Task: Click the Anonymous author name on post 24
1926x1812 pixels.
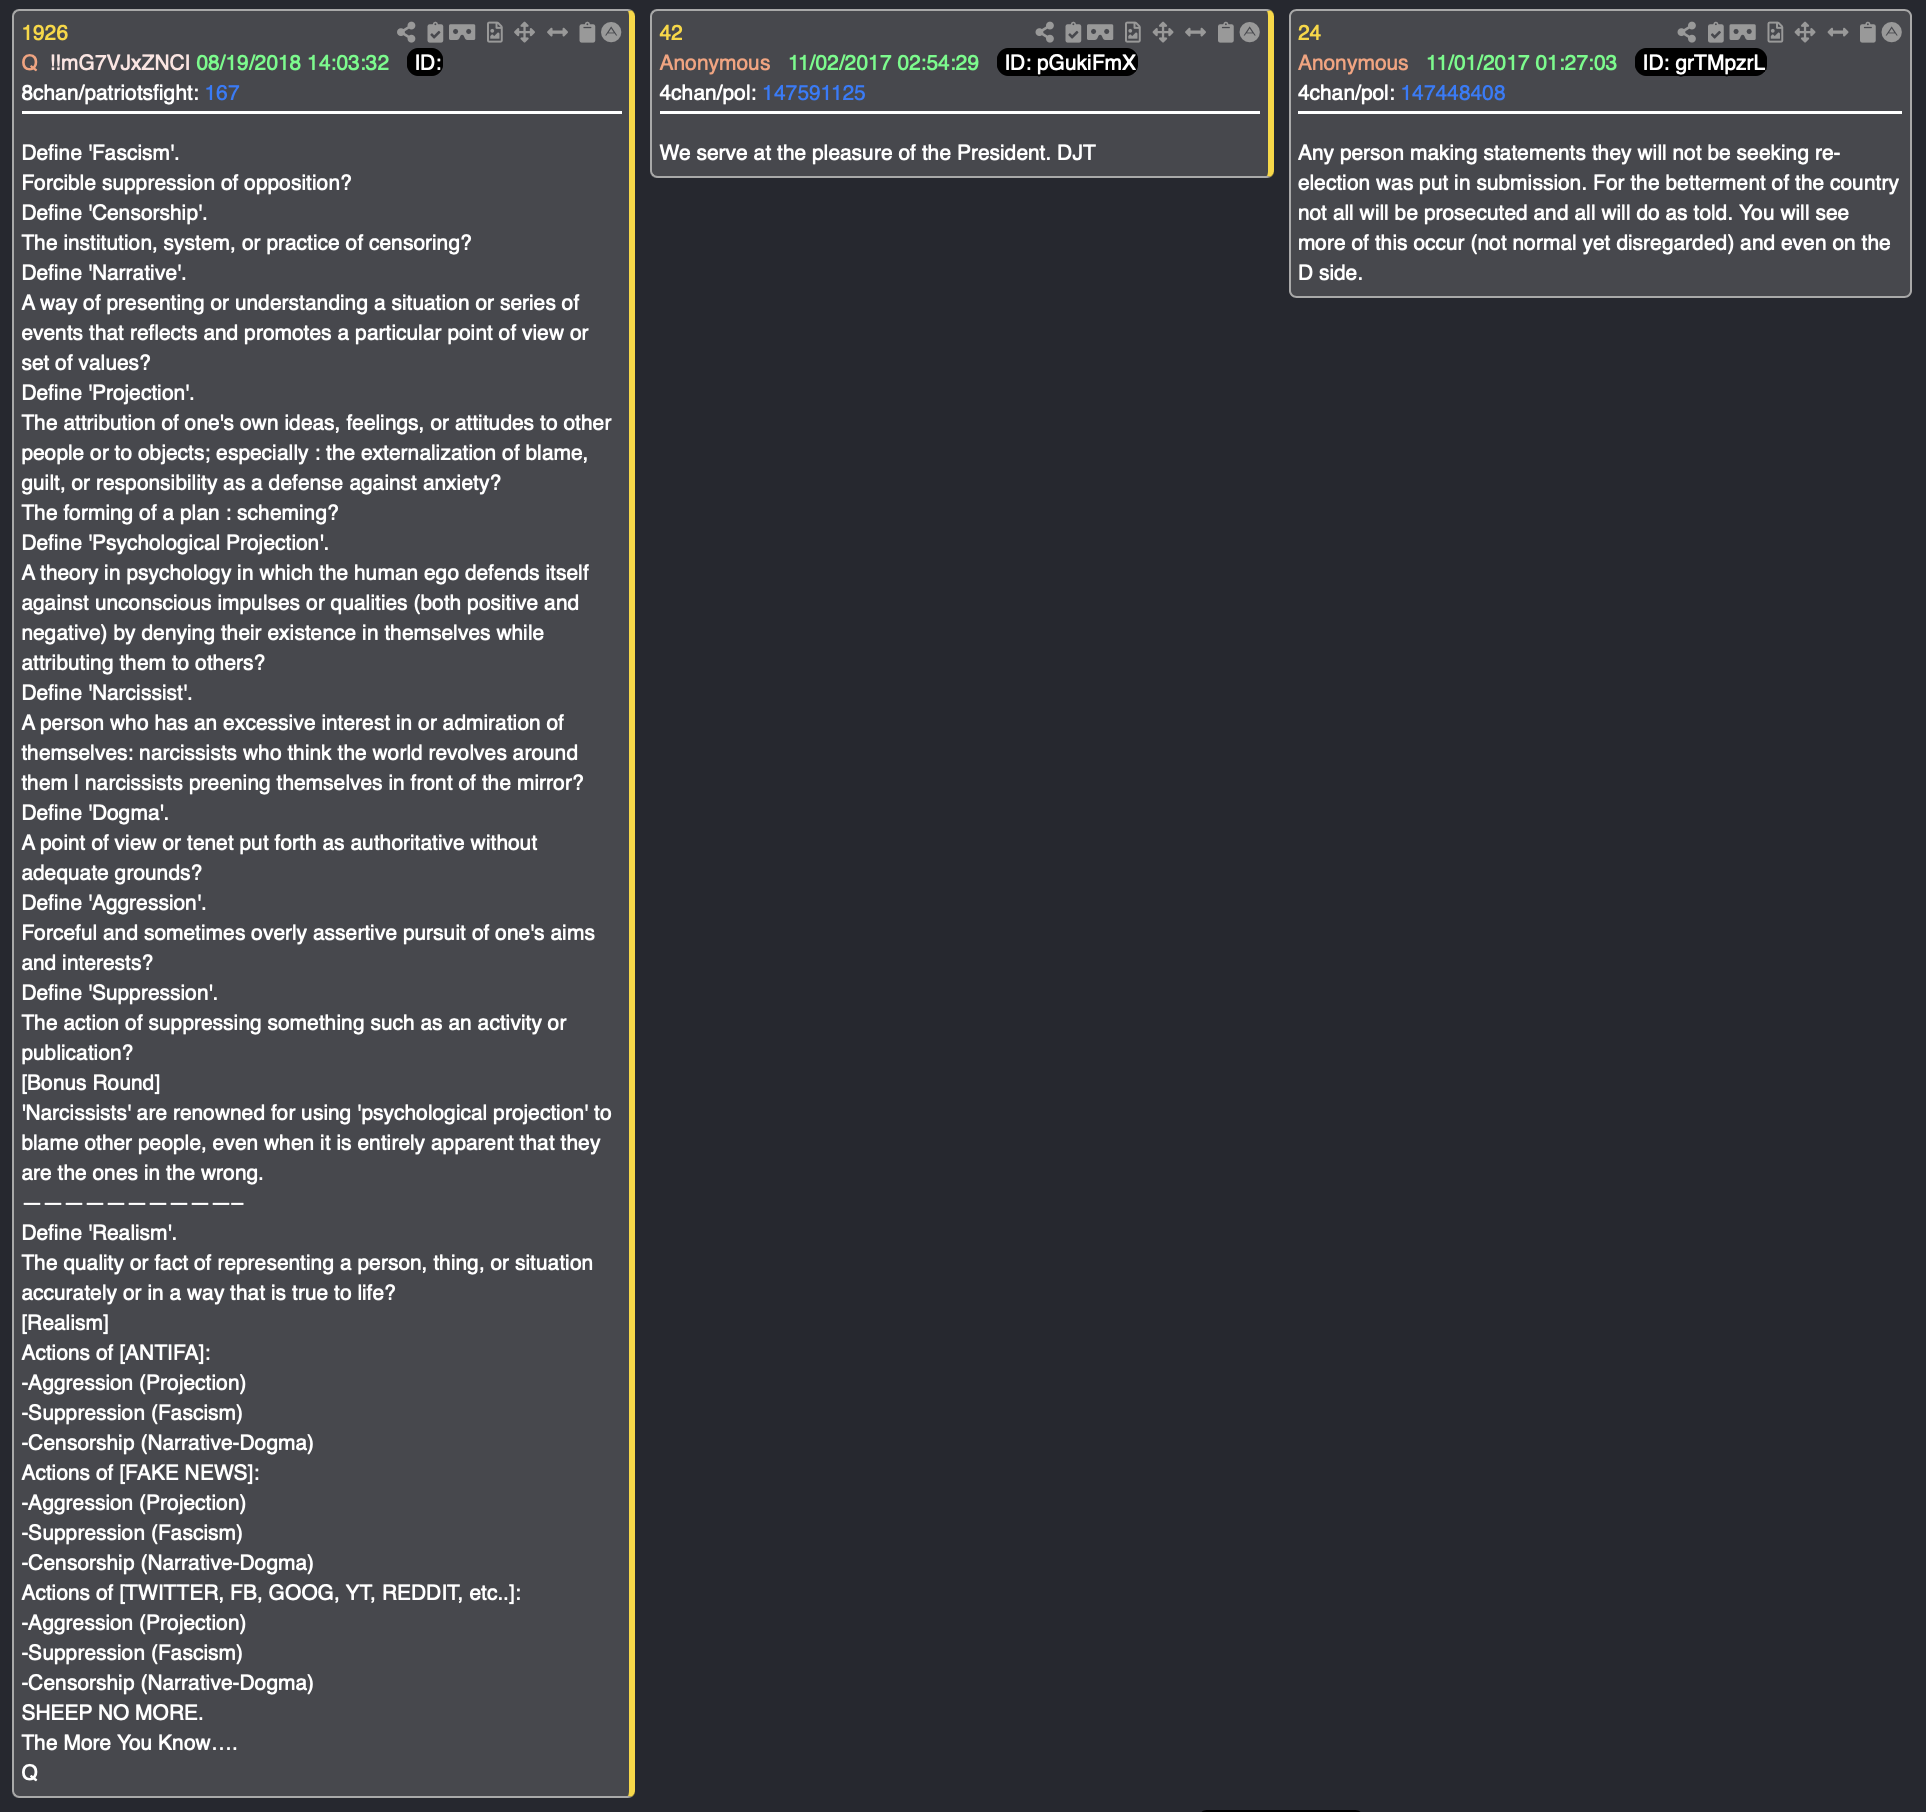Action: (x=1353, y=63)
